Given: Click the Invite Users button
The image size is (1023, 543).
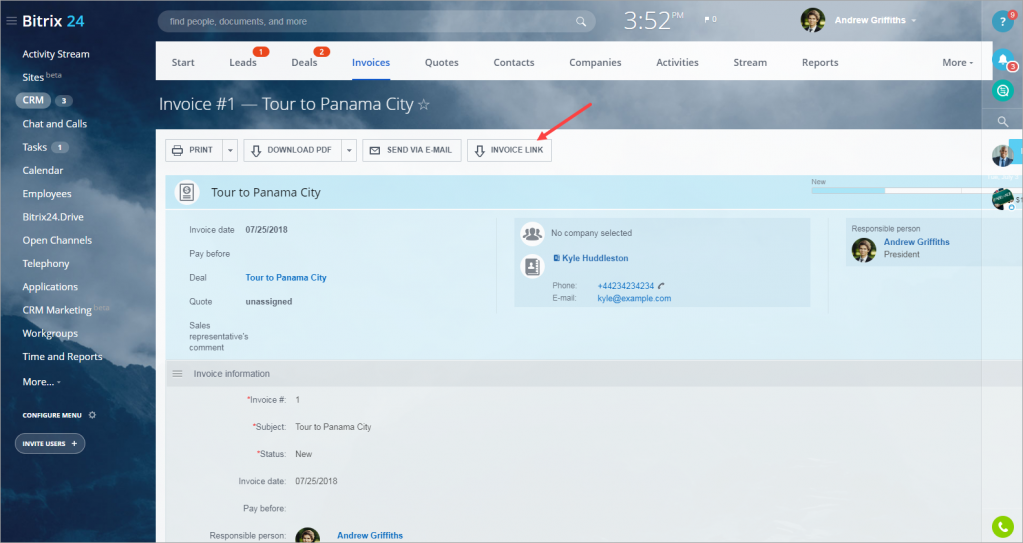Looking at the screenshot, I should pos(50,444).
